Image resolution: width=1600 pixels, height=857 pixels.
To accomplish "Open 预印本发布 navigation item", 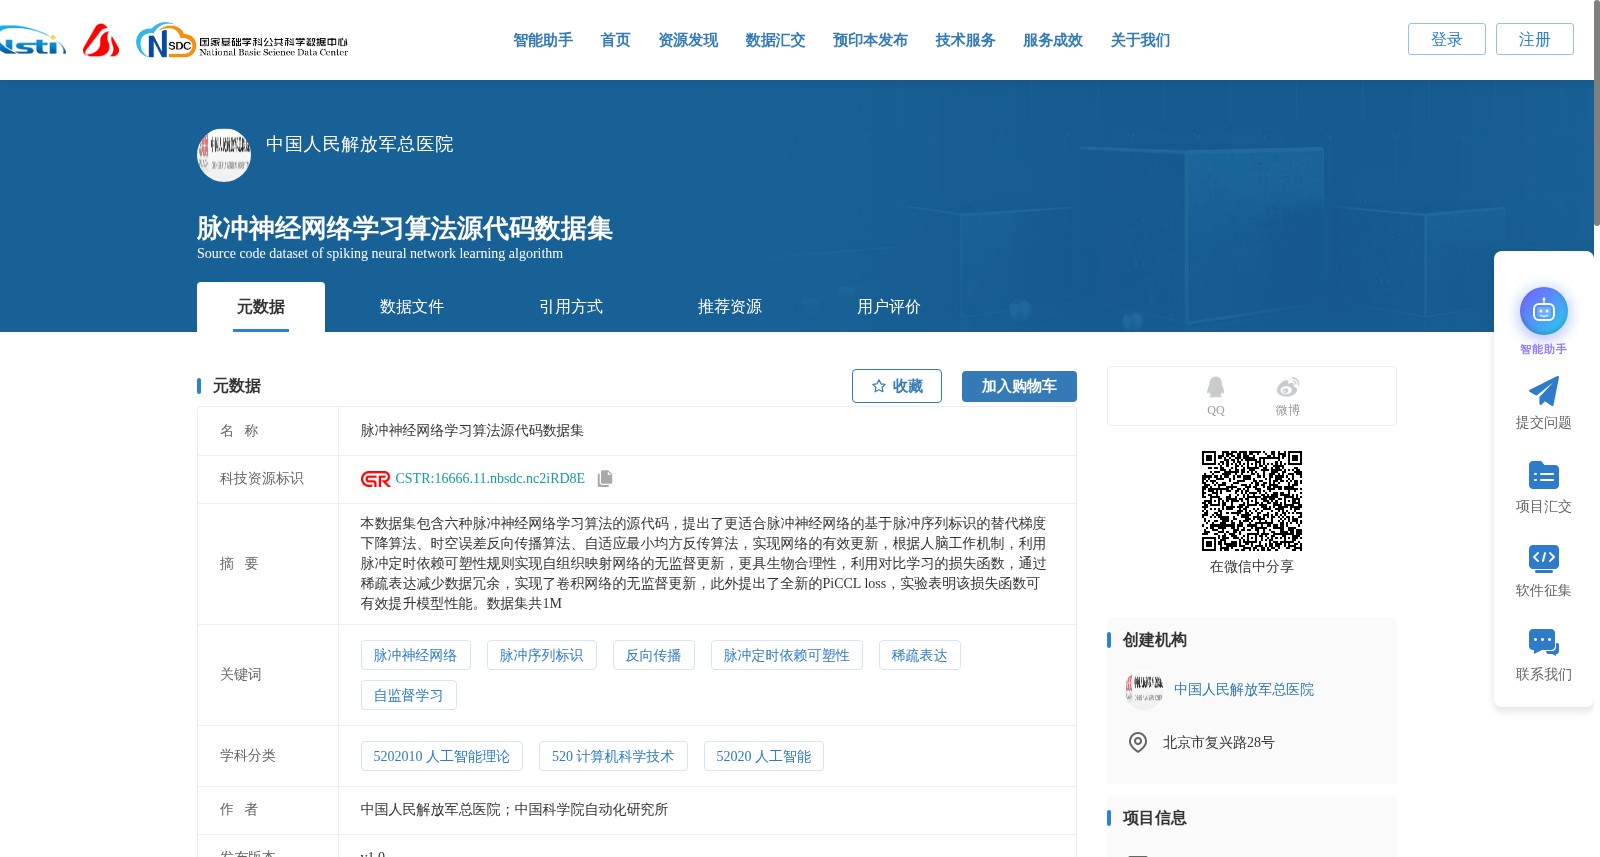I will point(870,40).
